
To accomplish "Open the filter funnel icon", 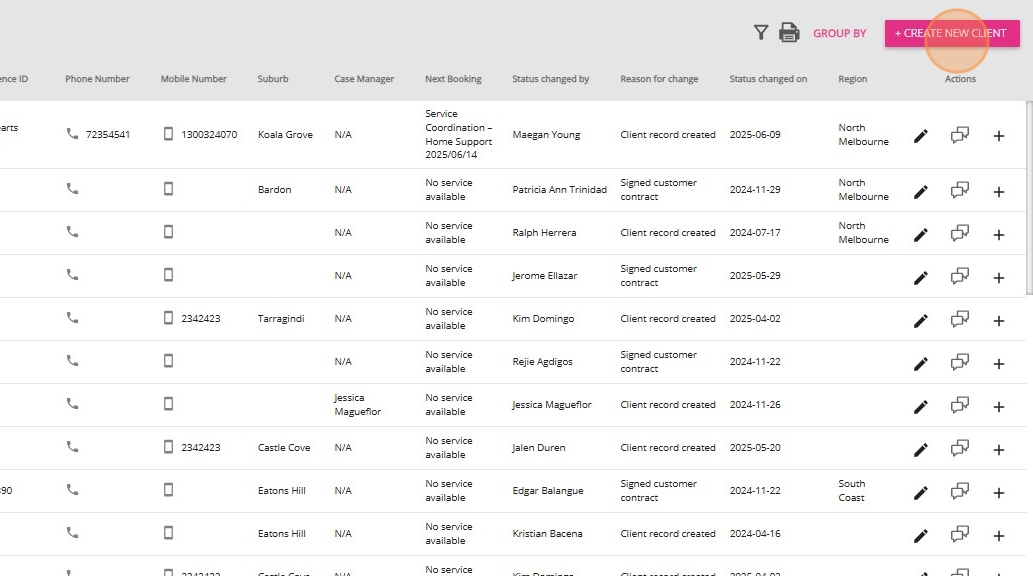I will coord(761,32).
